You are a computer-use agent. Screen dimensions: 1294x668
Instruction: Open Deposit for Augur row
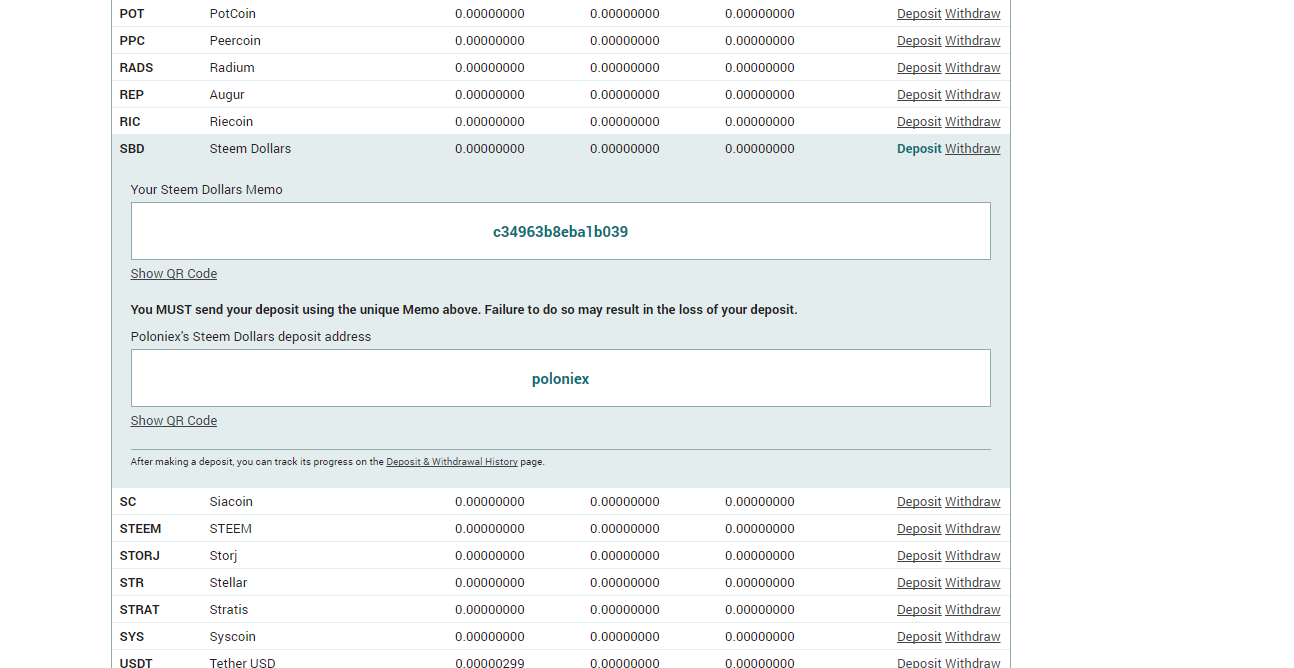pyautogui.click(x=919, y=95)
